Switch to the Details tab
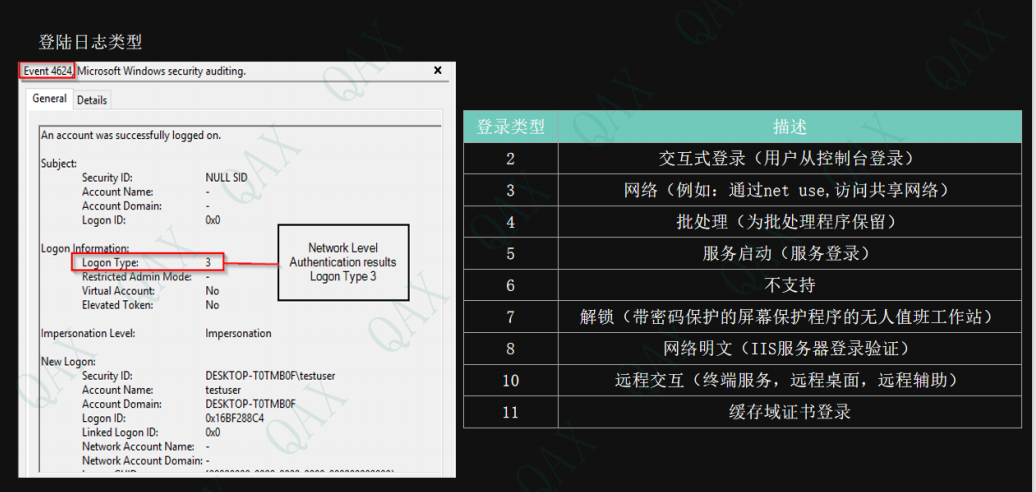 point(92,100)
